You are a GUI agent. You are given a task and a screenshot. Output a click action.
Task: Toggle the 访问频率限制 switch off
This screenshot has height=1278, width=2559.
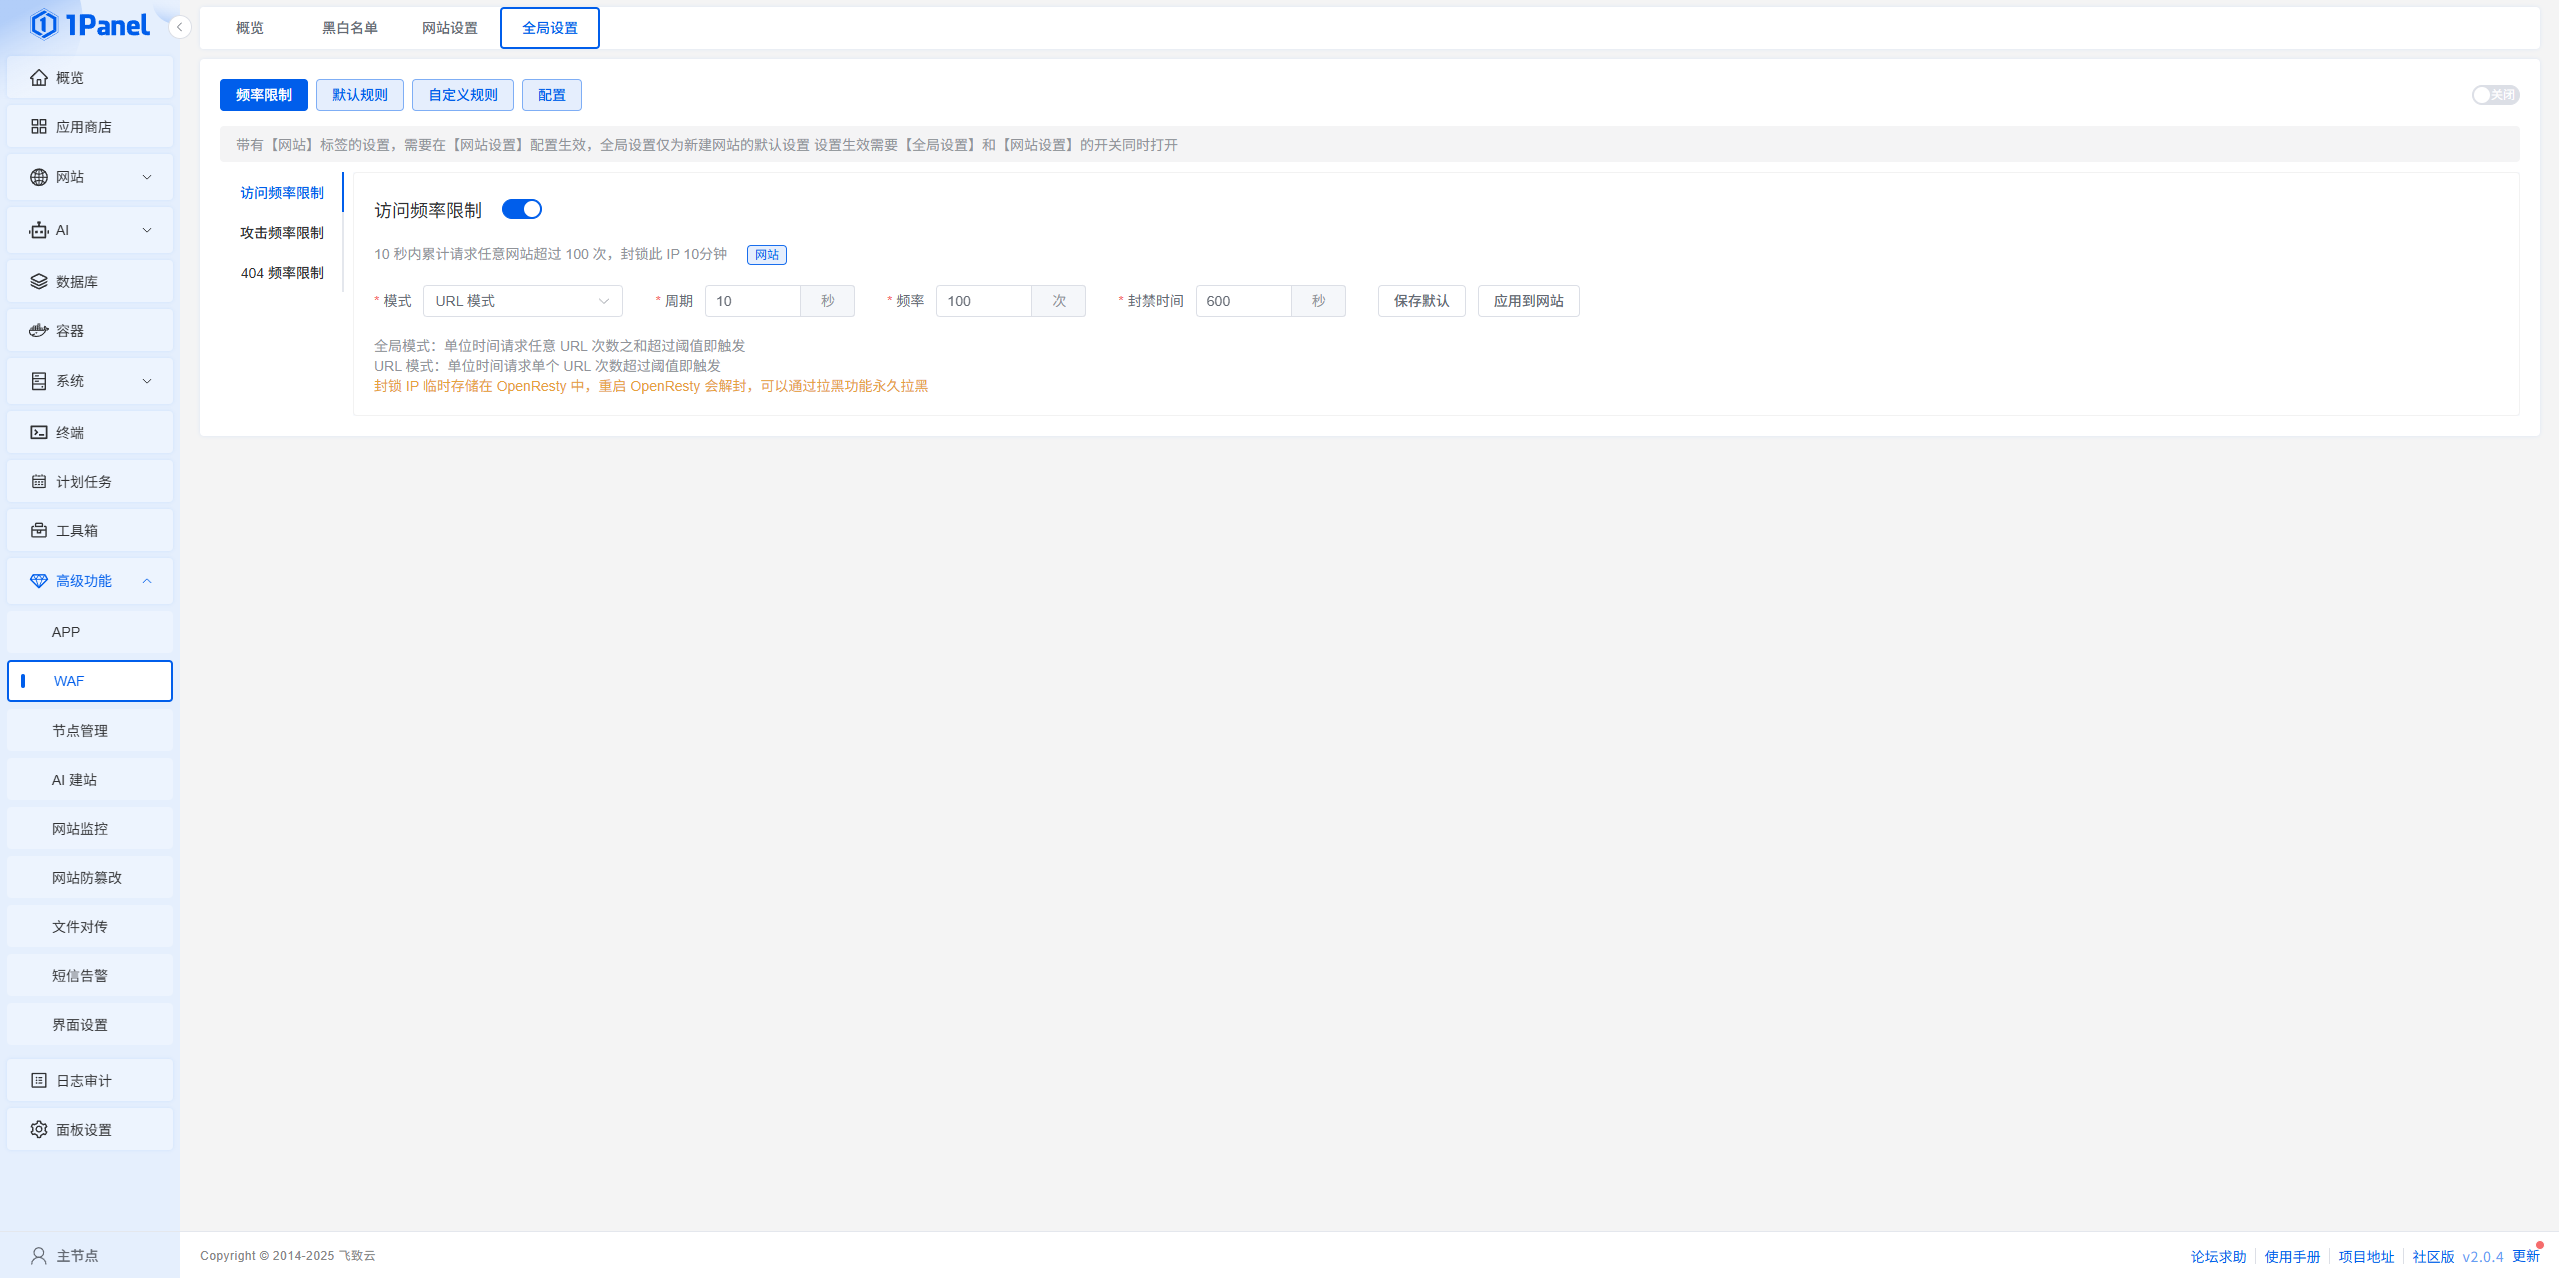(x=521, y=209)
